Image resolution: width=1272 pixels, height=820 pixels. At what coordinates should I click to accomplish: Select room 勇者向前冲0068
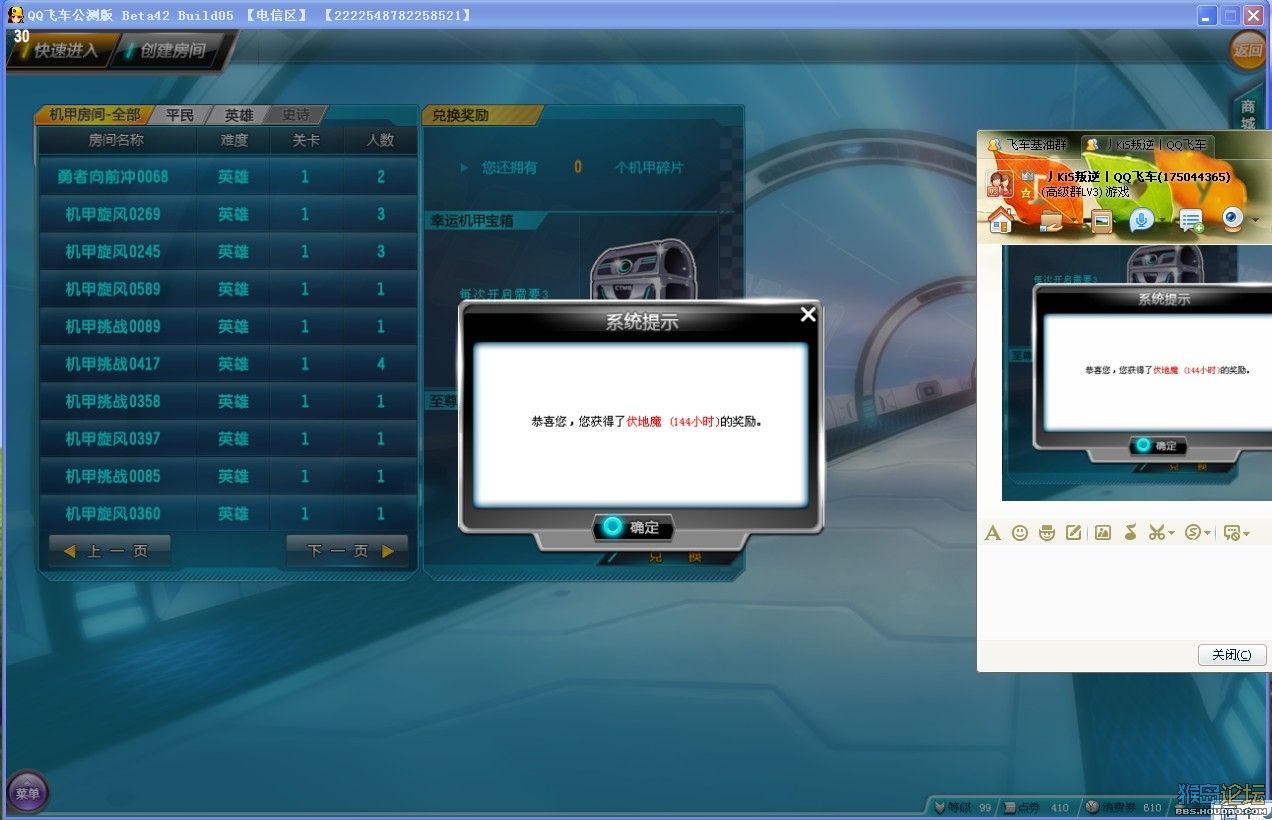pos(228,177)
